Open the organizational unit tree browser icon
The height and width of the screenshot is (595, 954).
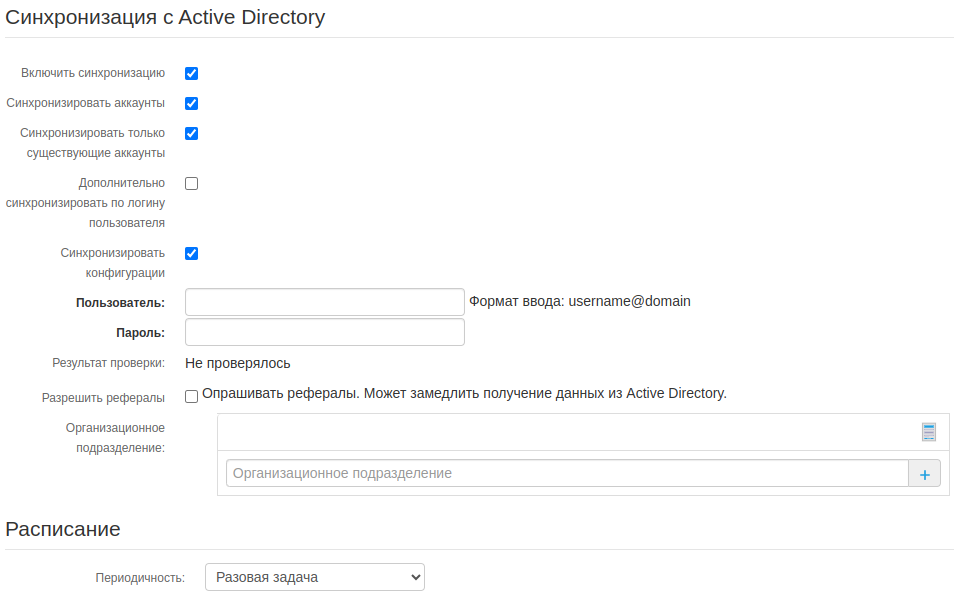[x=928, y=431]
